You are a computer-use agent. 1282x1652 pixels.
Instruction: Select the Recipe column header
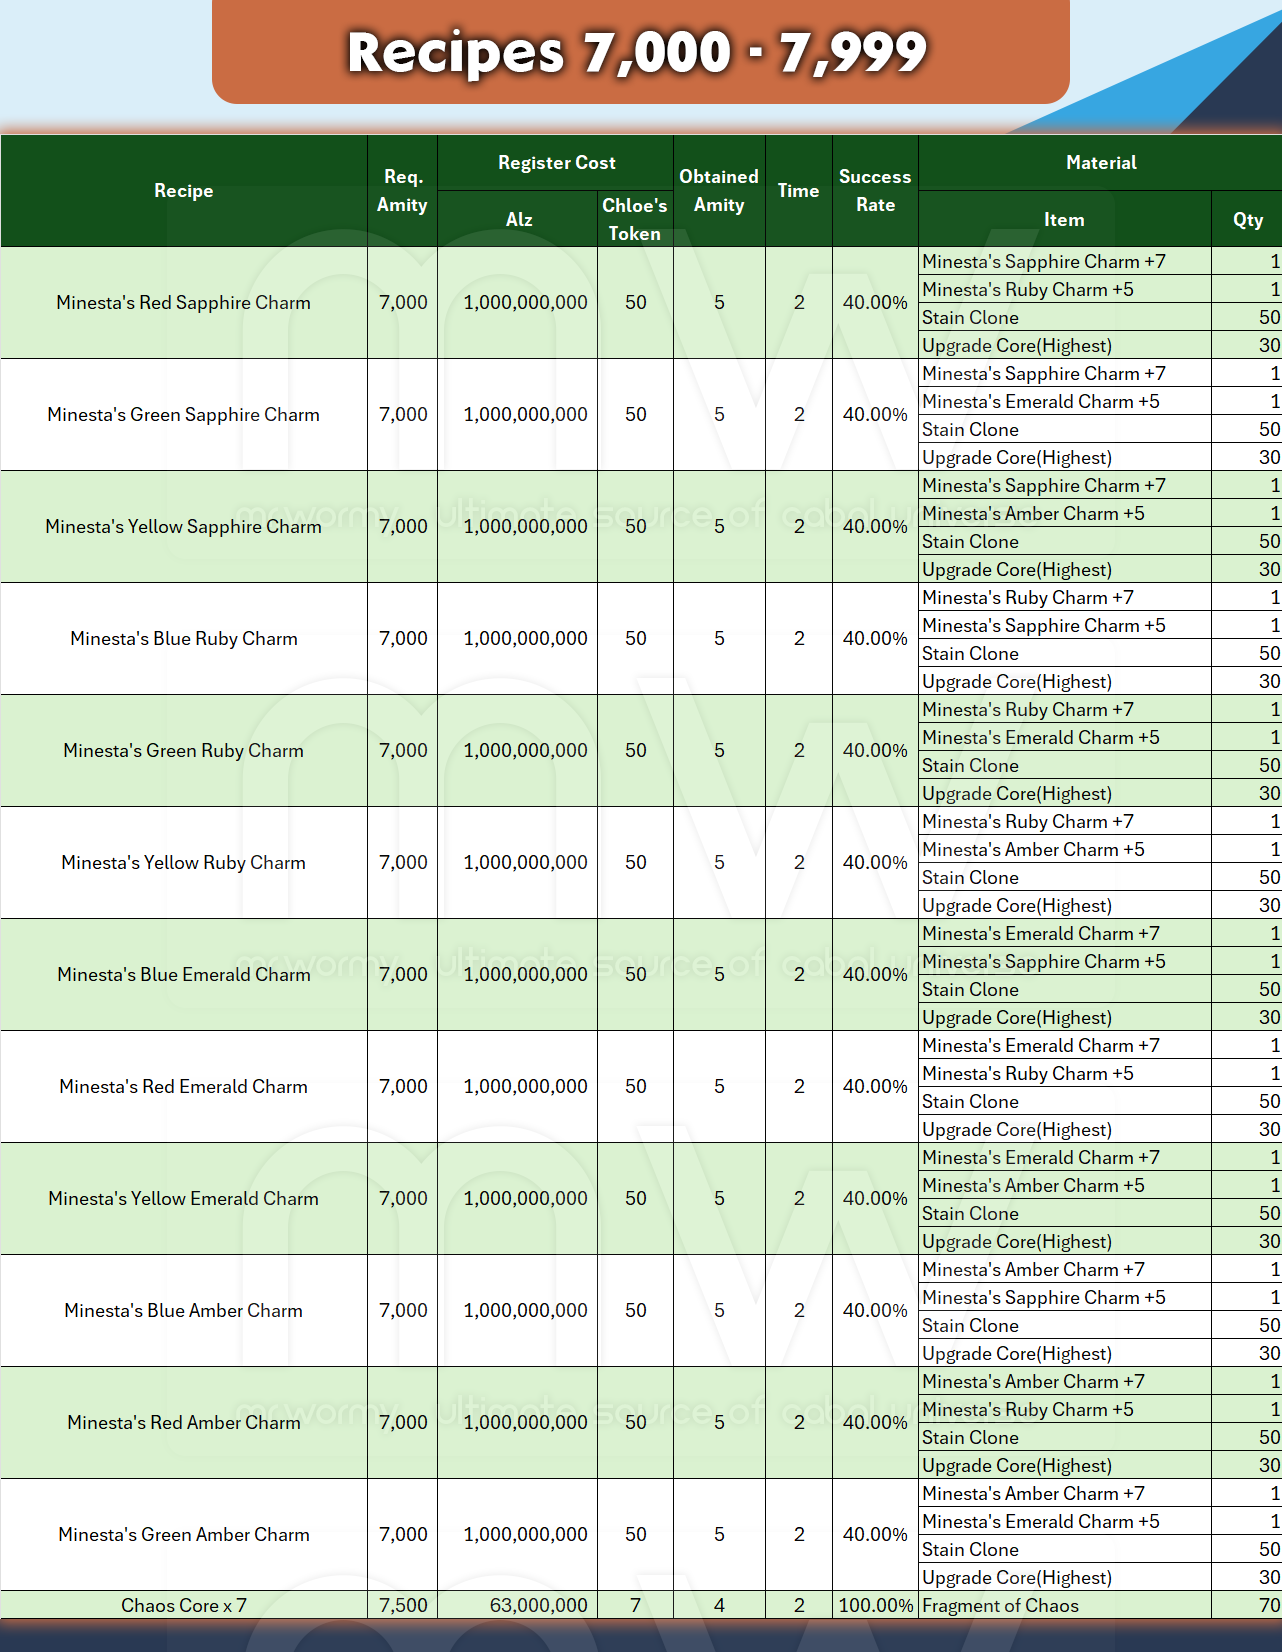[x=184, y=191]
